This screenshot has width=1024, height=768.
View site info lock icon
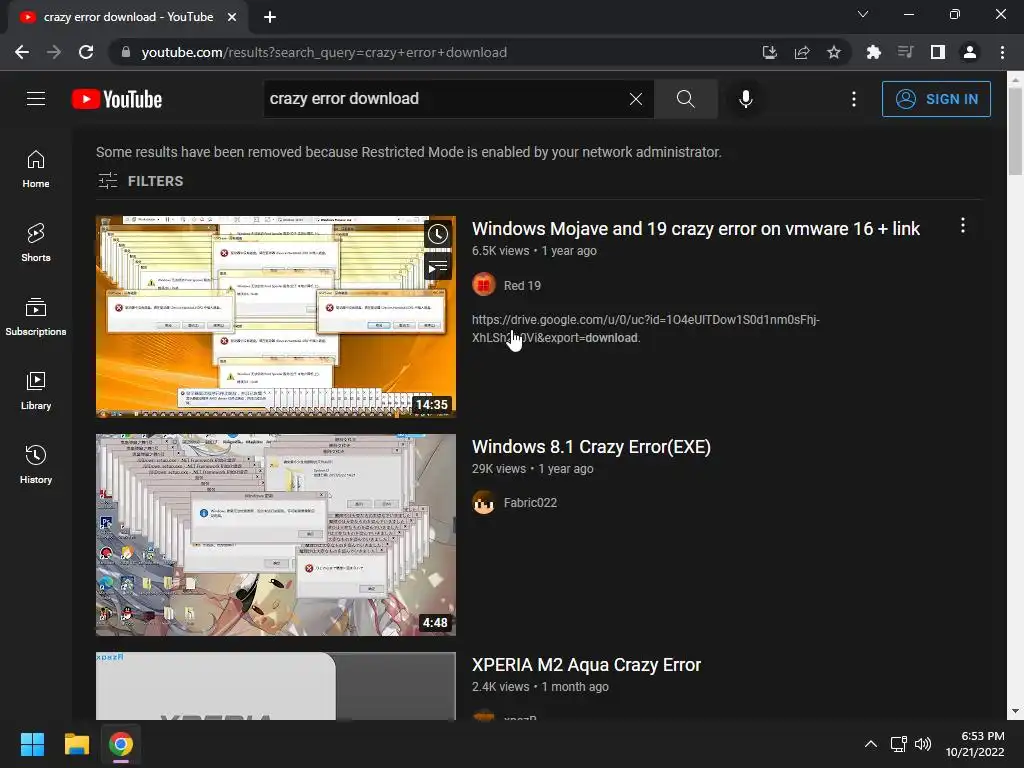(126, 52)
